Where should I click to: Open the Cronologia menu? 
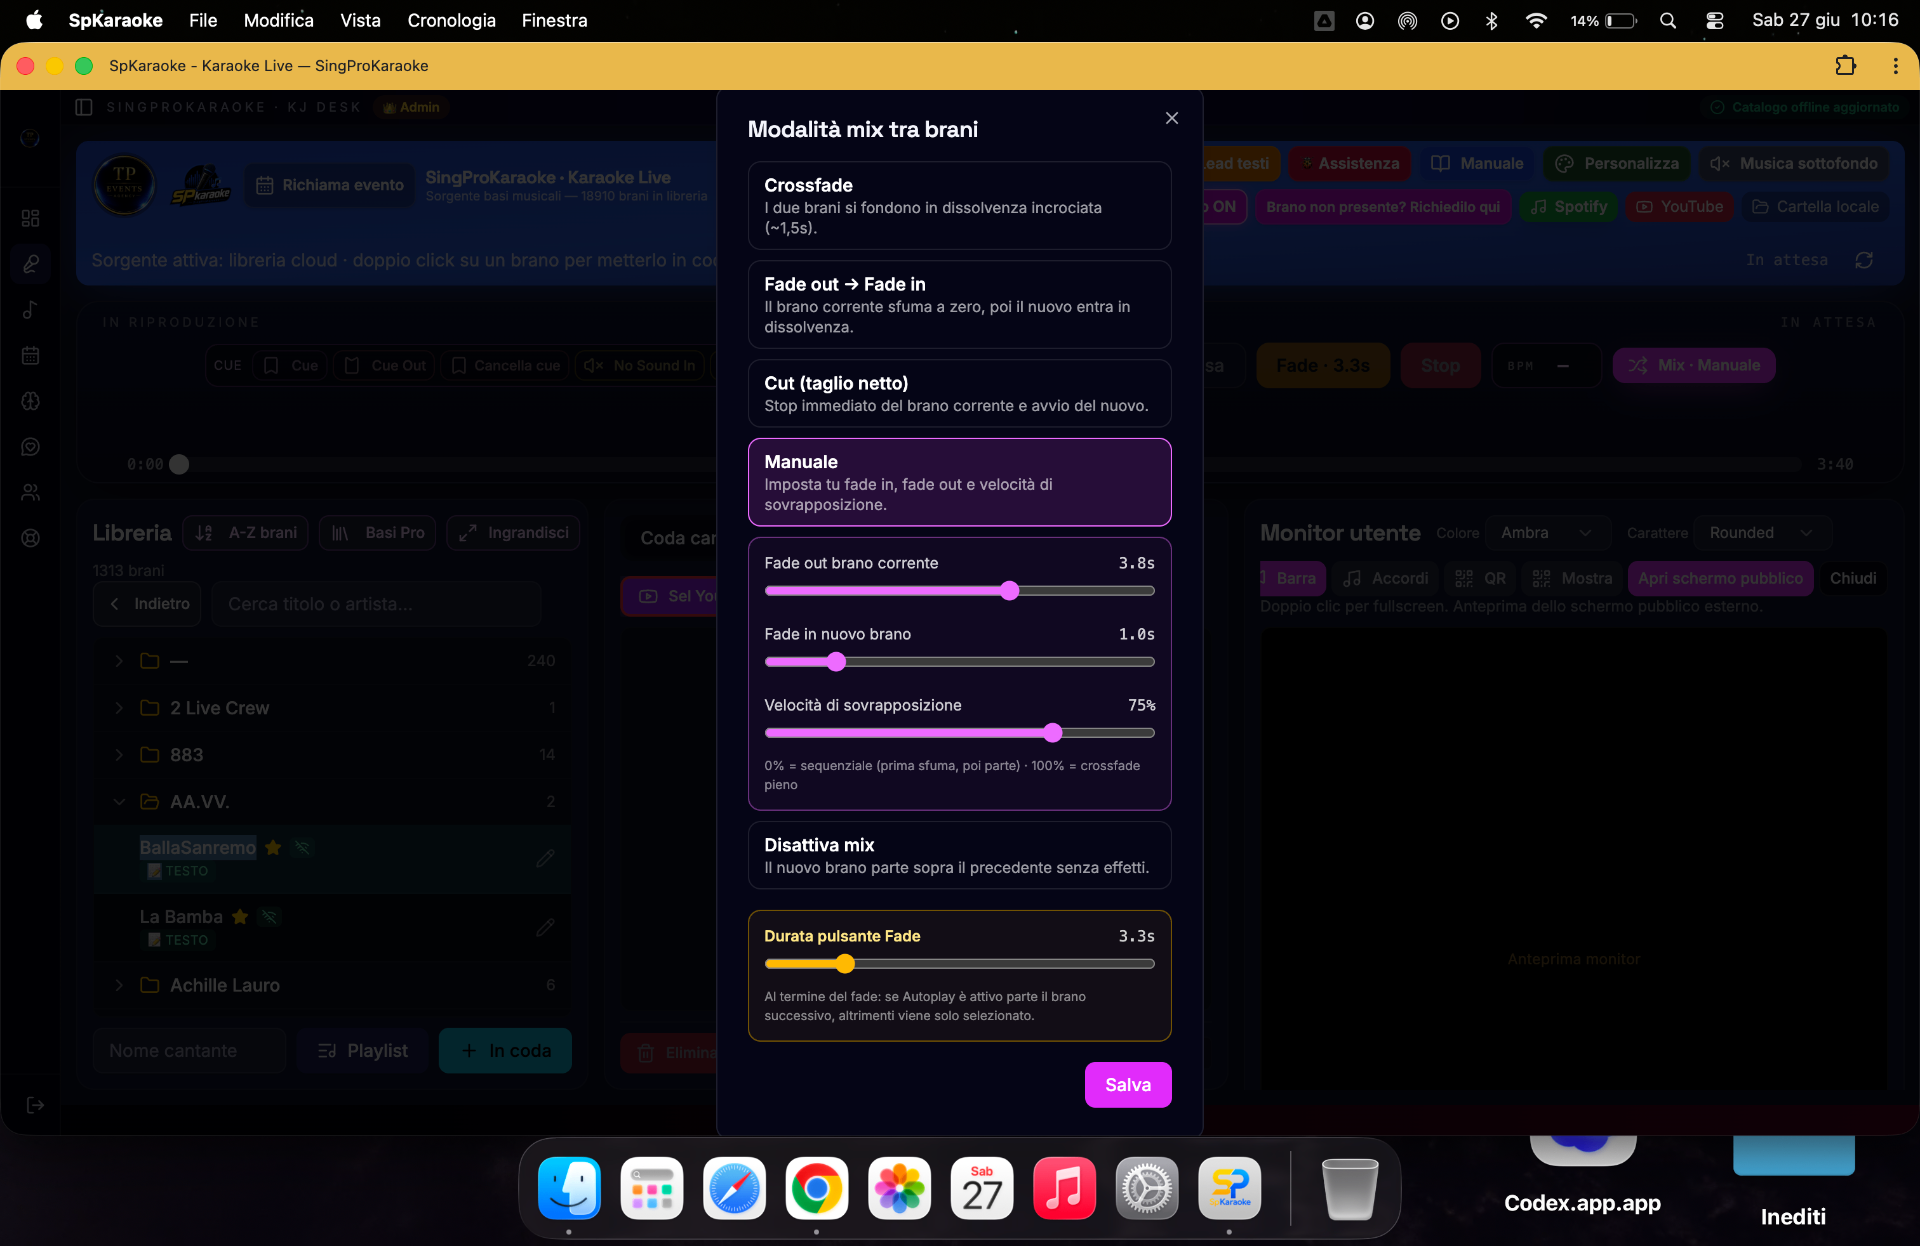[x=451, y=20]
